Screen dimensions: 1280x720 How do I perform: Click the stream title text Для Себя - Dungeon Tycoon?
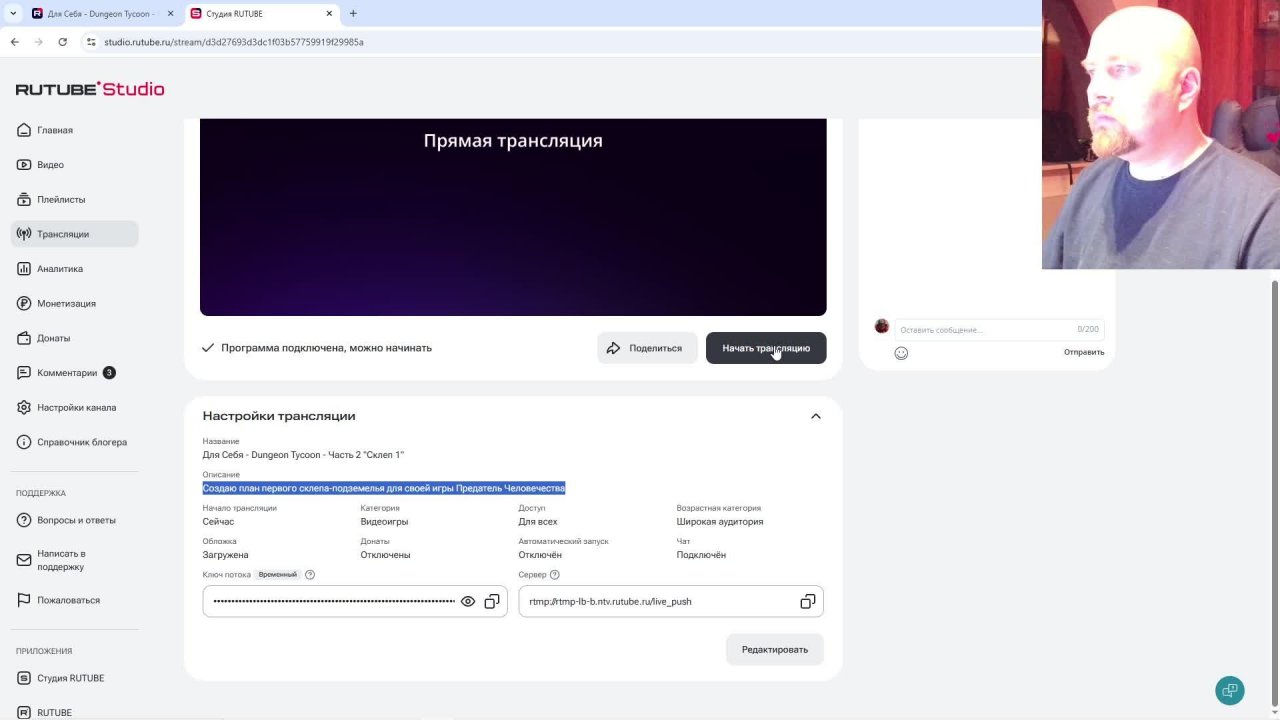tap(303, 455)
